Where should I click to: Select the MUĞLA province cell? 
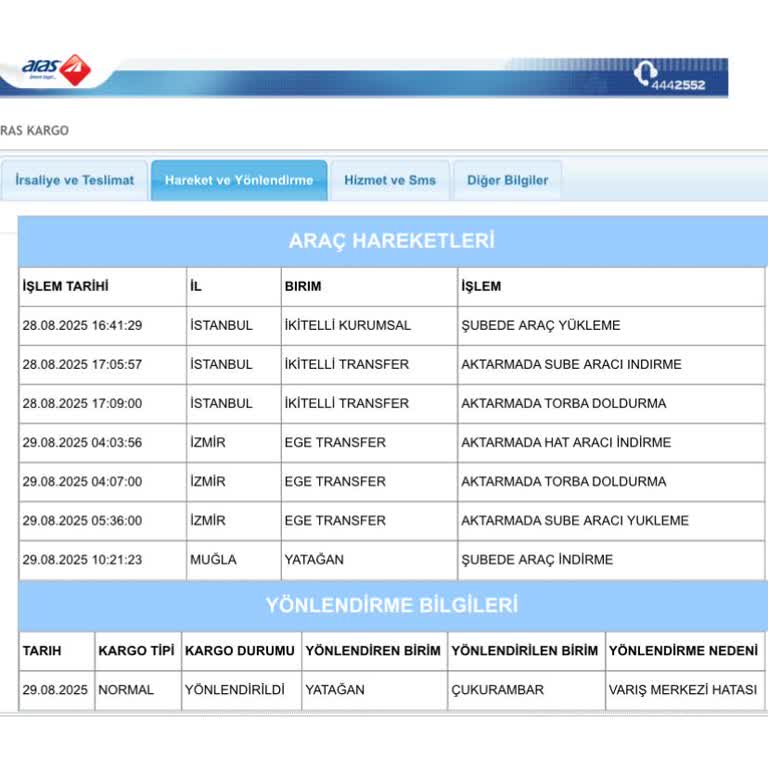(213, 559)
